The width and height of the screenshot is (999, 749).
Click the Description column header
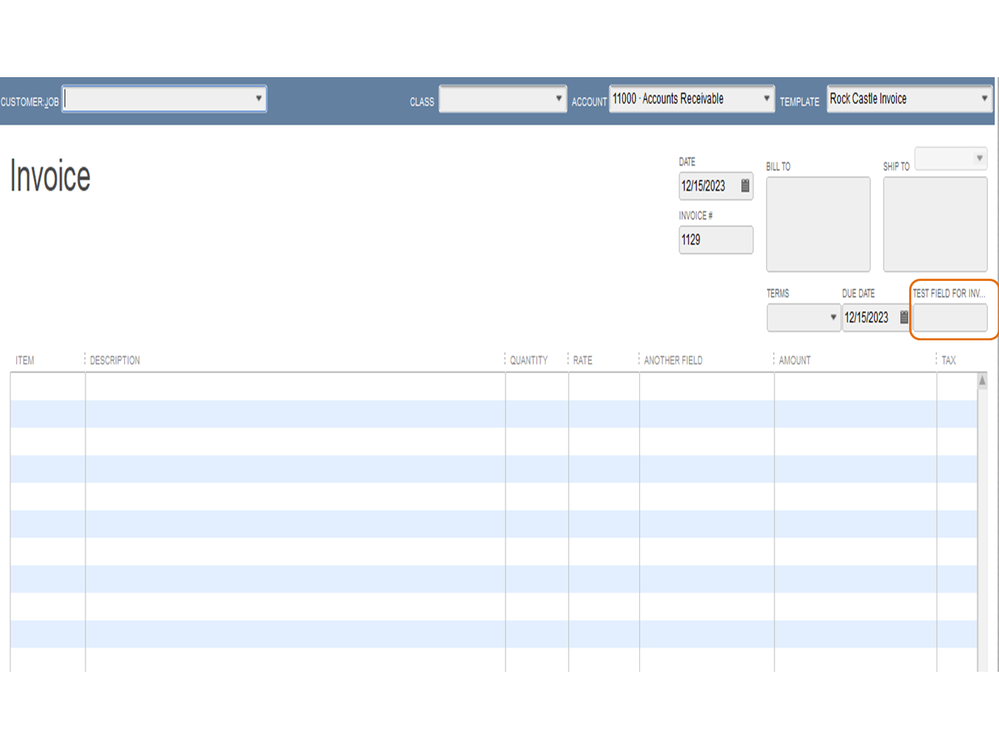point(115,360)
